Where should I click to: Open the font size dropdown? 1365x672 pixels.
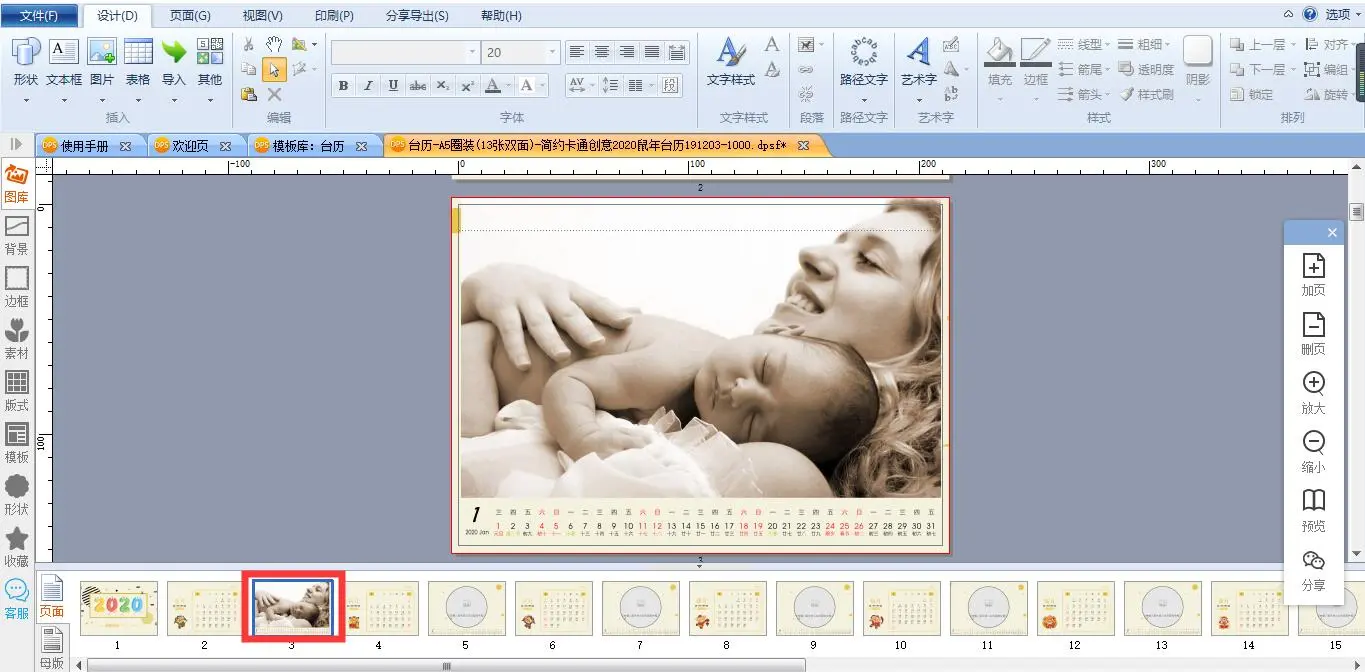tap(552, 52)
